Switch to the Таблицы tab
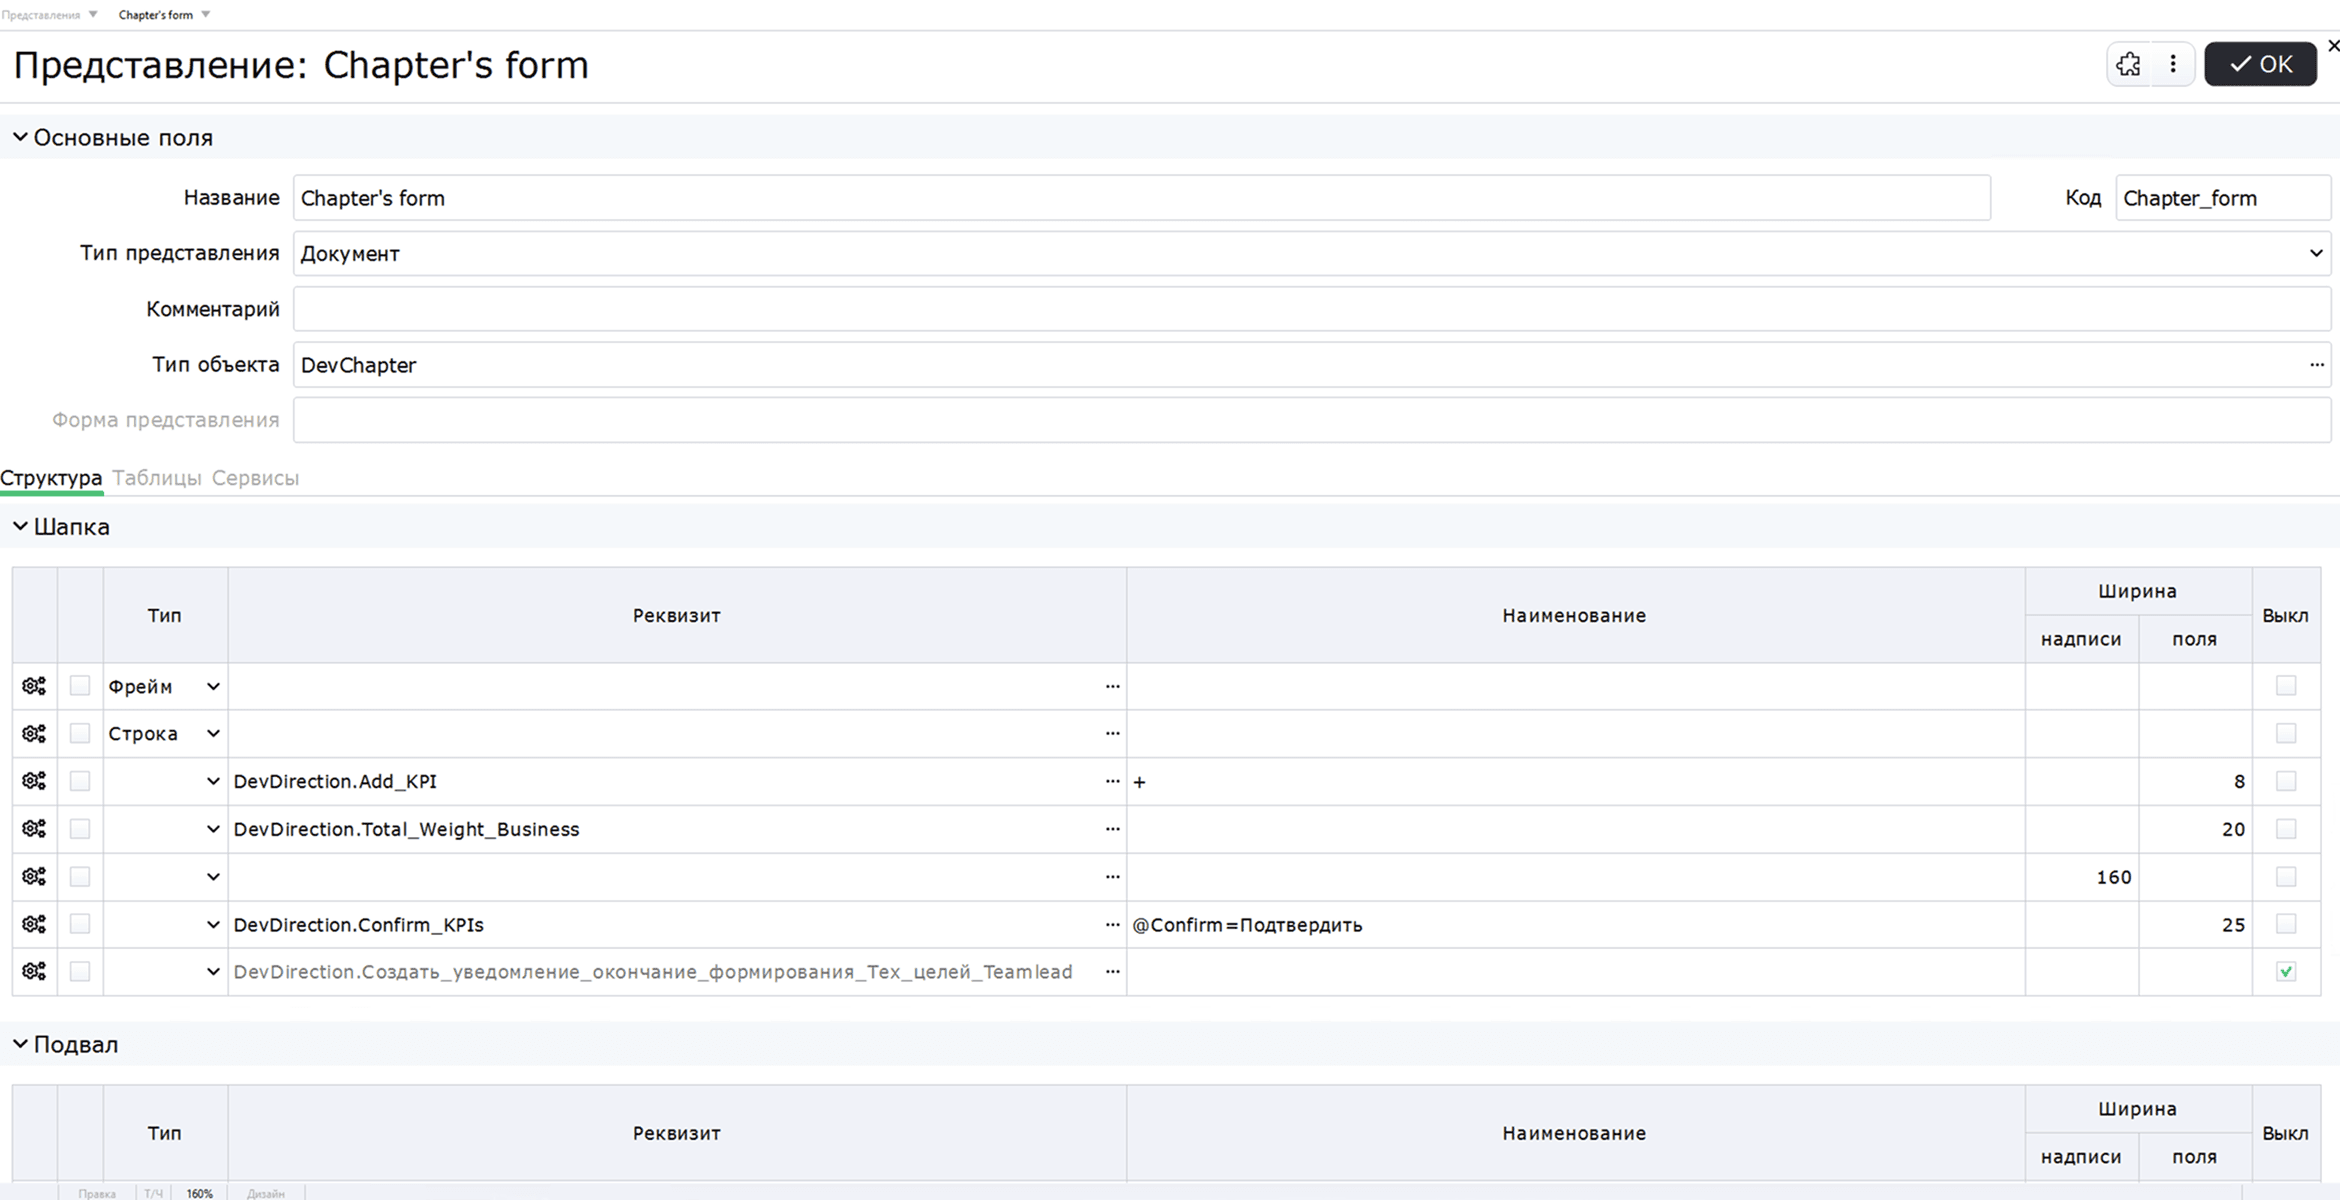2340x1200 pixels. pos(157,478)
